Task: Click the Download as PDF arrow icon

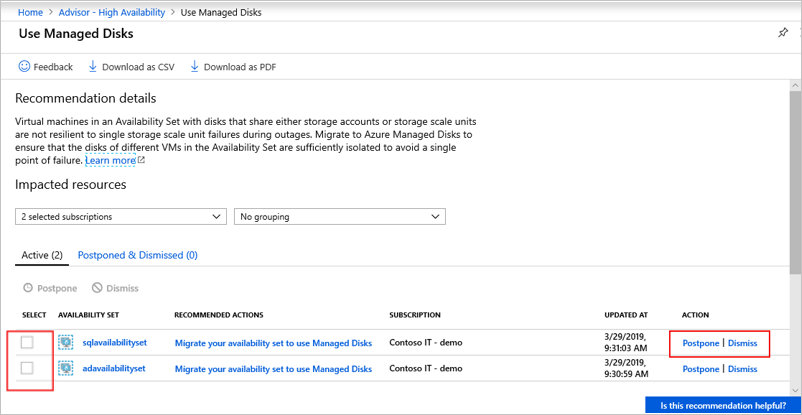Action: (x=195, y=67)
